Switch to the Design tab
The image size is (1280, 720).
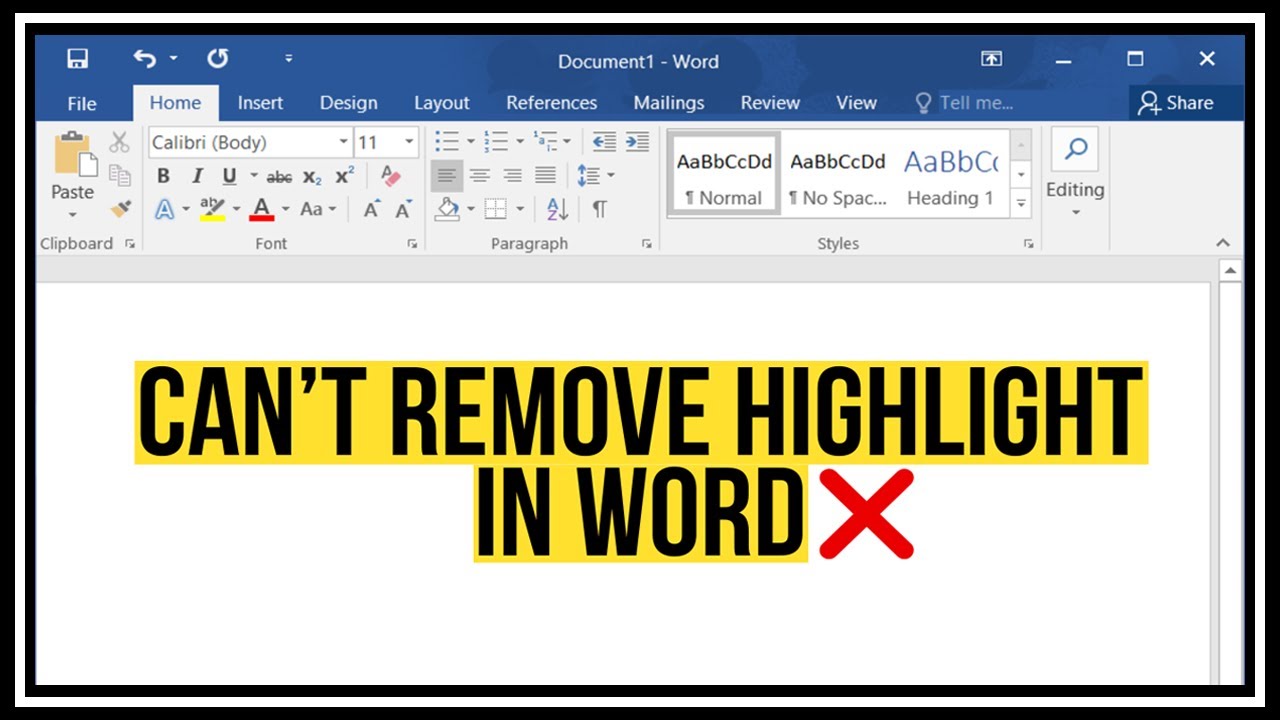pyautogui.click(x=349, y=103)
